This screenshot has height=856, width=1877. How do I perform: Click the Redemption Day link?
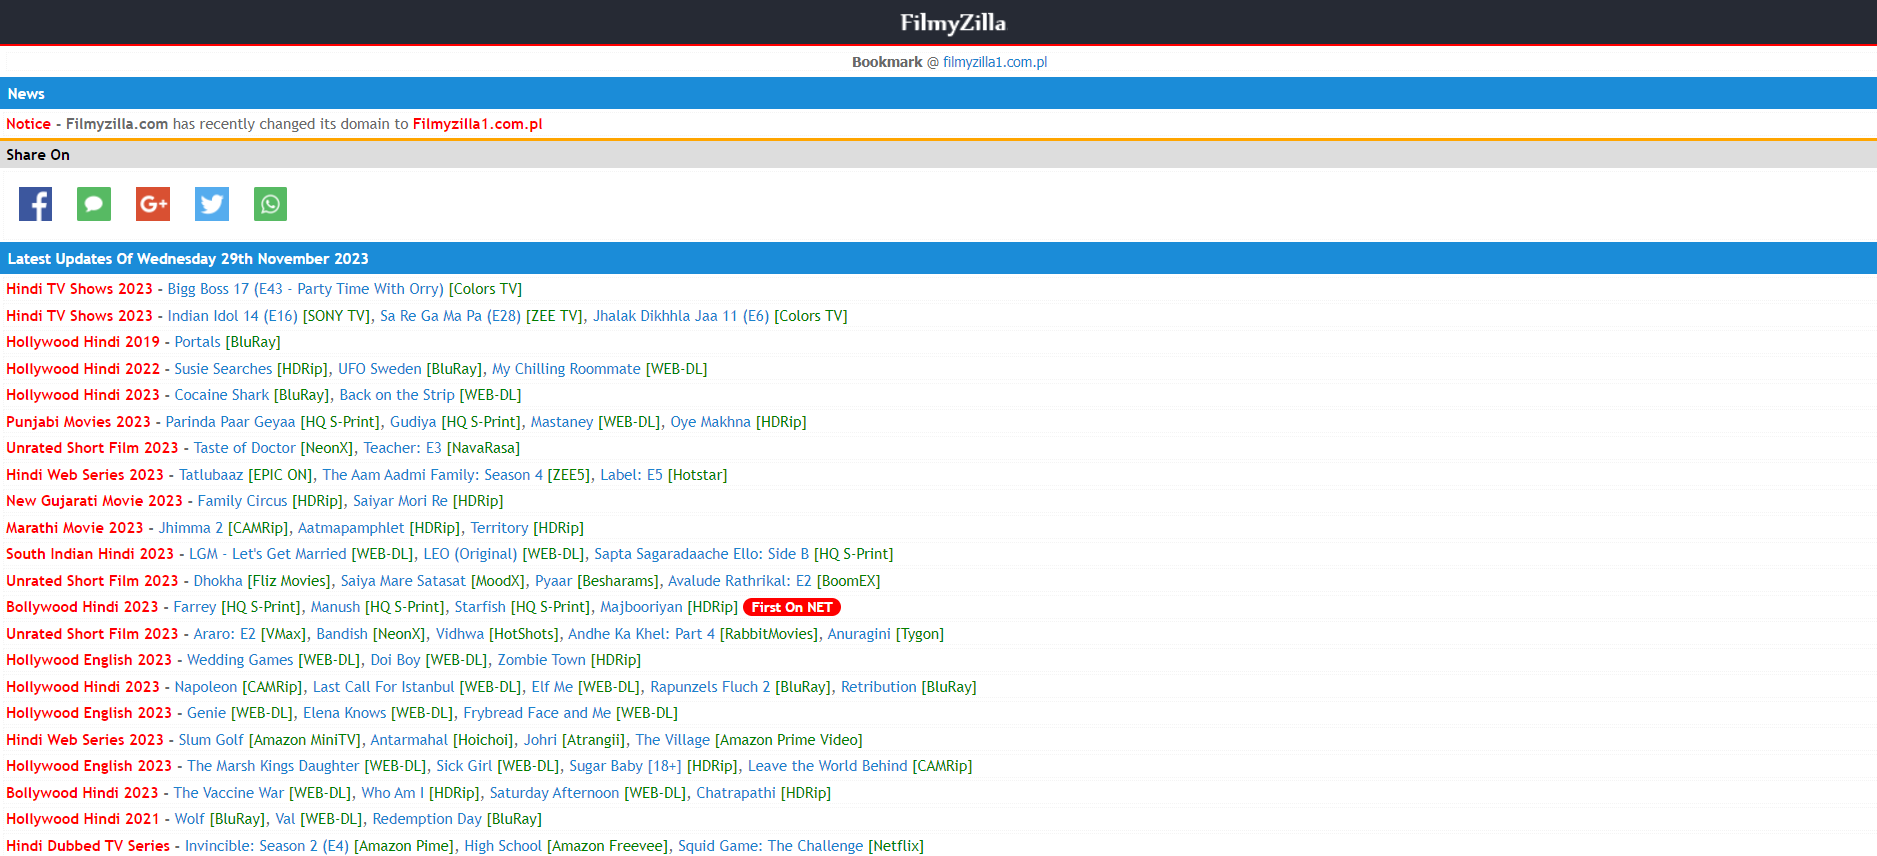[426, 819]
